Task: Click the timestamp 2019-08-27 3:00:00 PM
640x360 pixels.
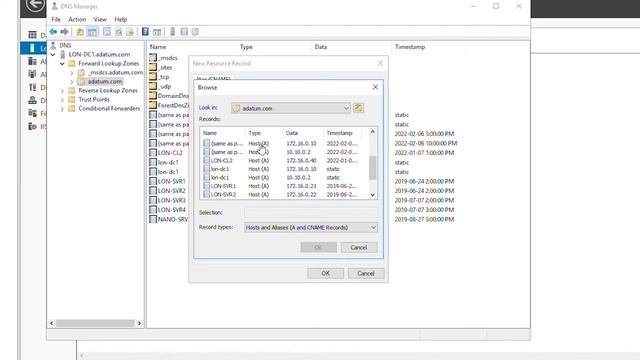Action: tap(424, 219)
